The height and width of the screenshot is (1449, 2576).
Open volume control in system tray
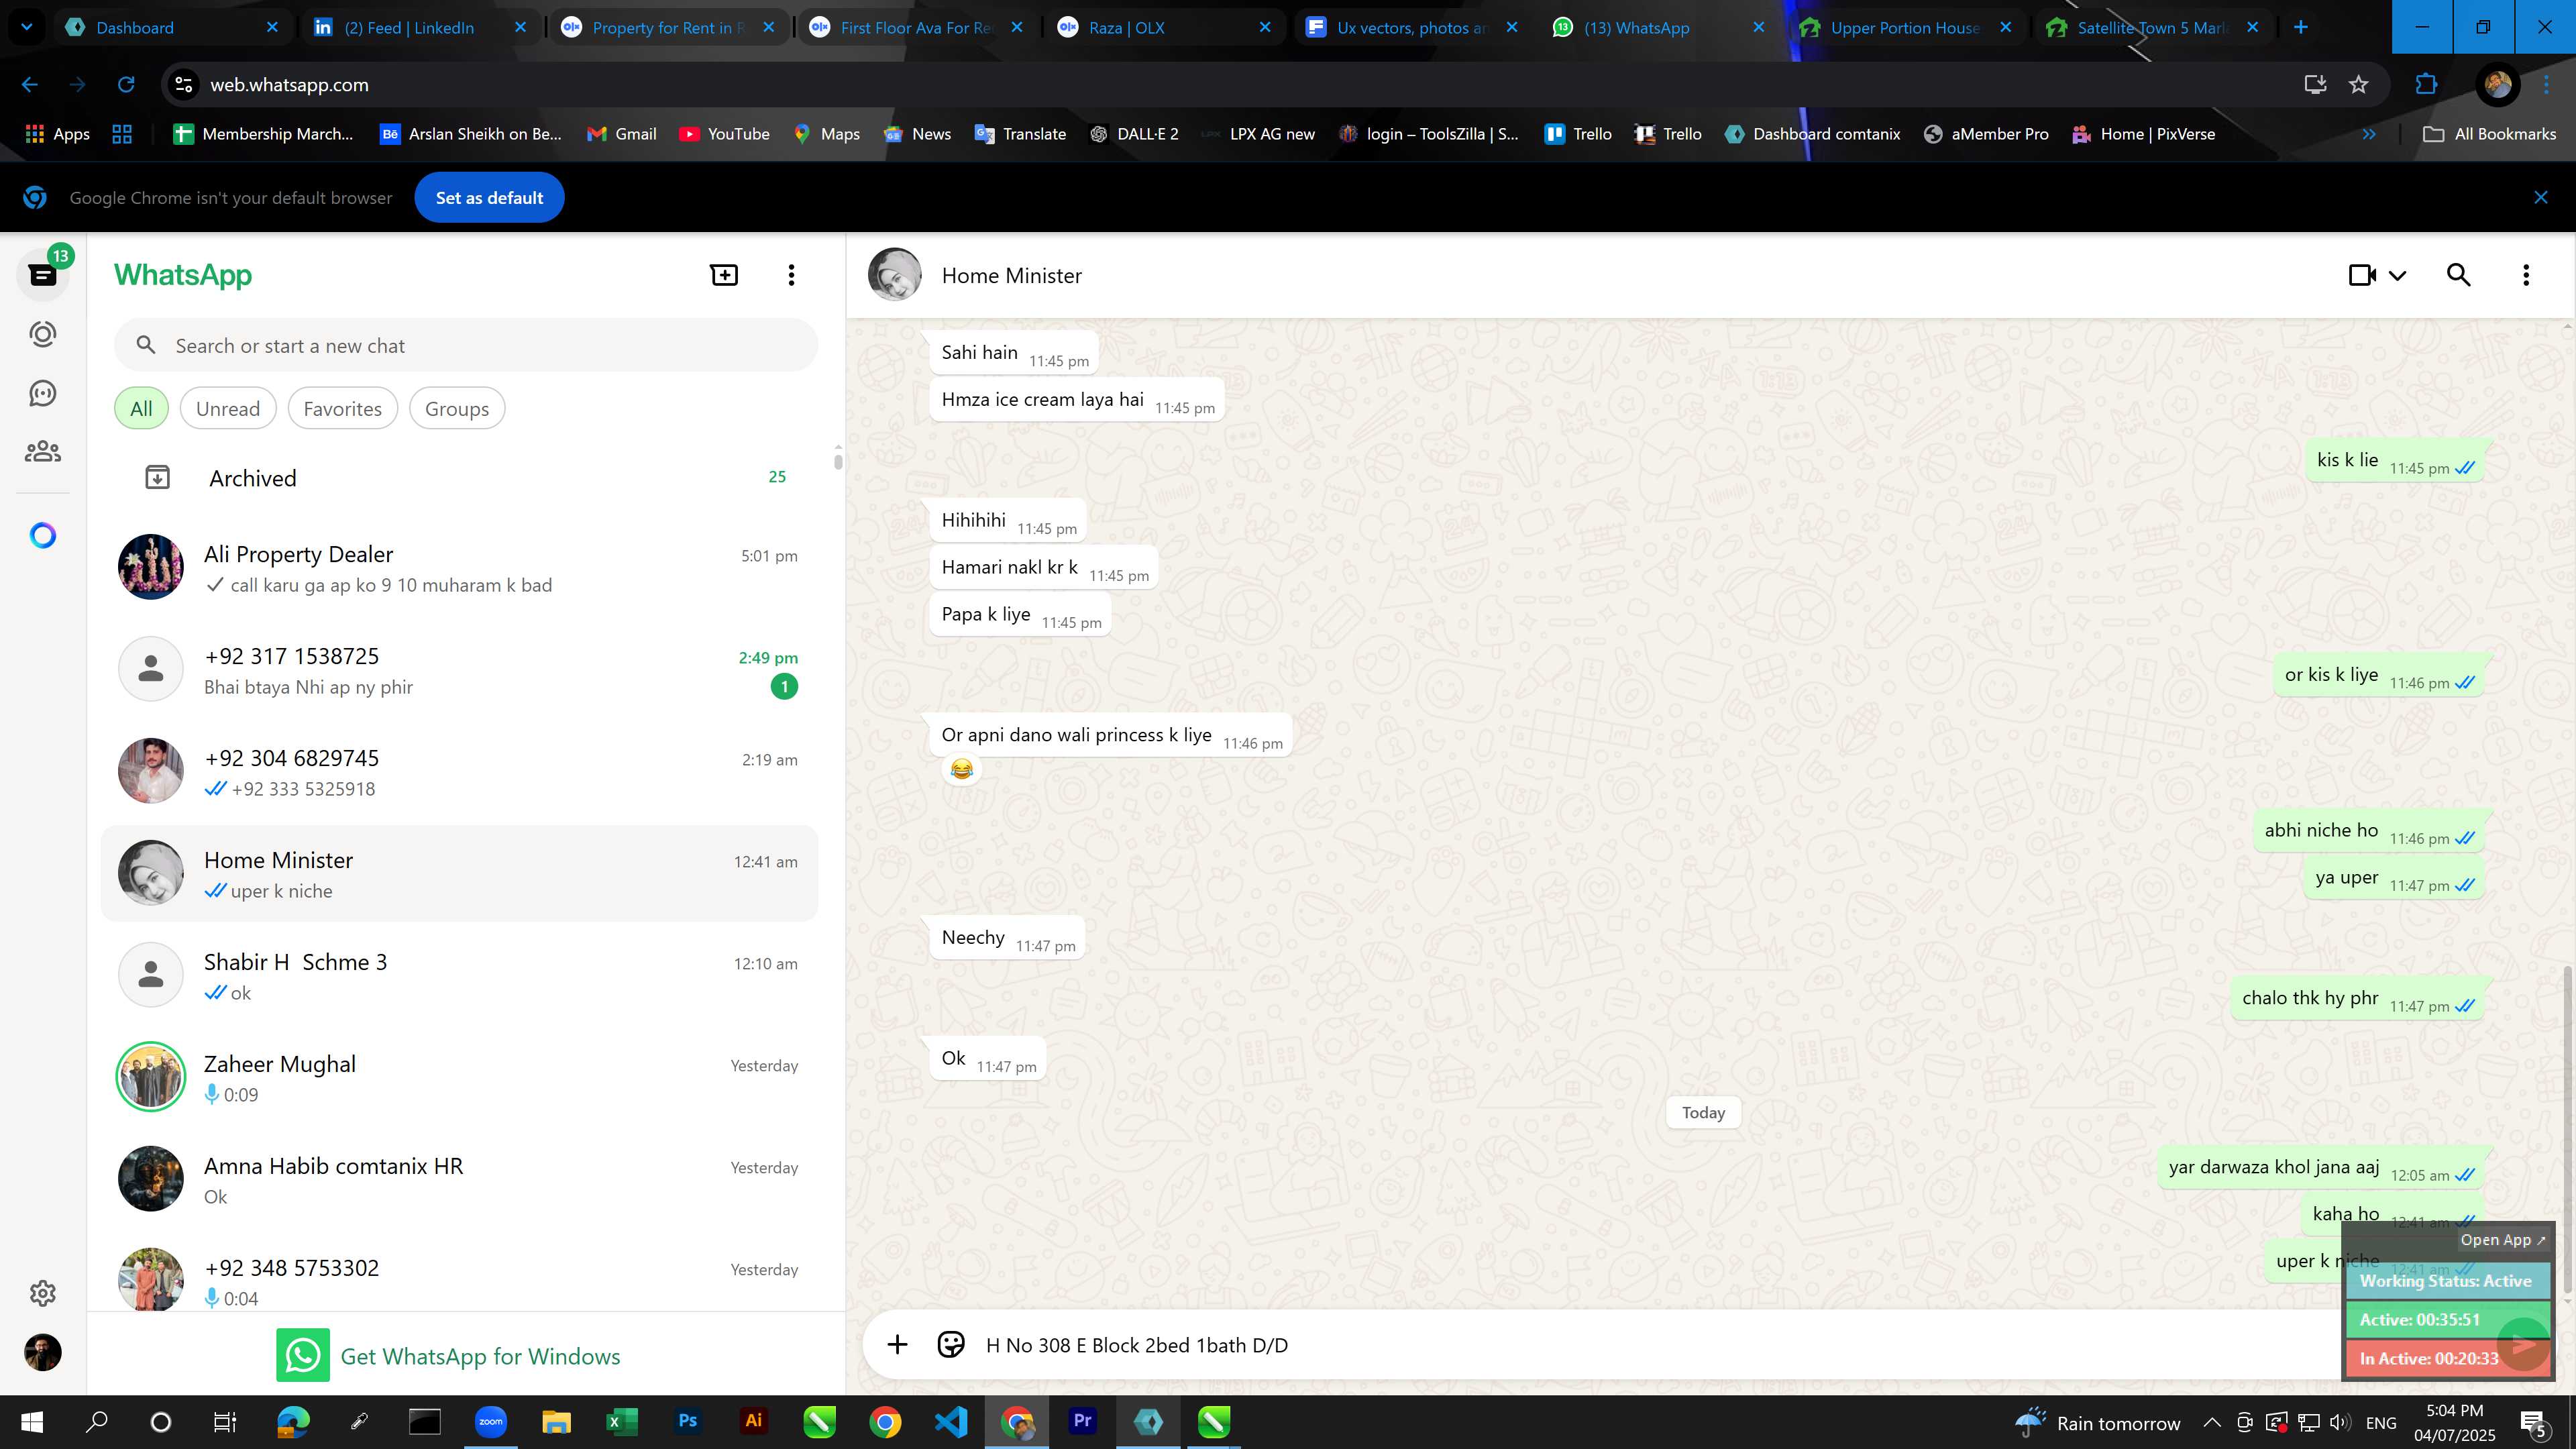(x=2340, y=1422)
